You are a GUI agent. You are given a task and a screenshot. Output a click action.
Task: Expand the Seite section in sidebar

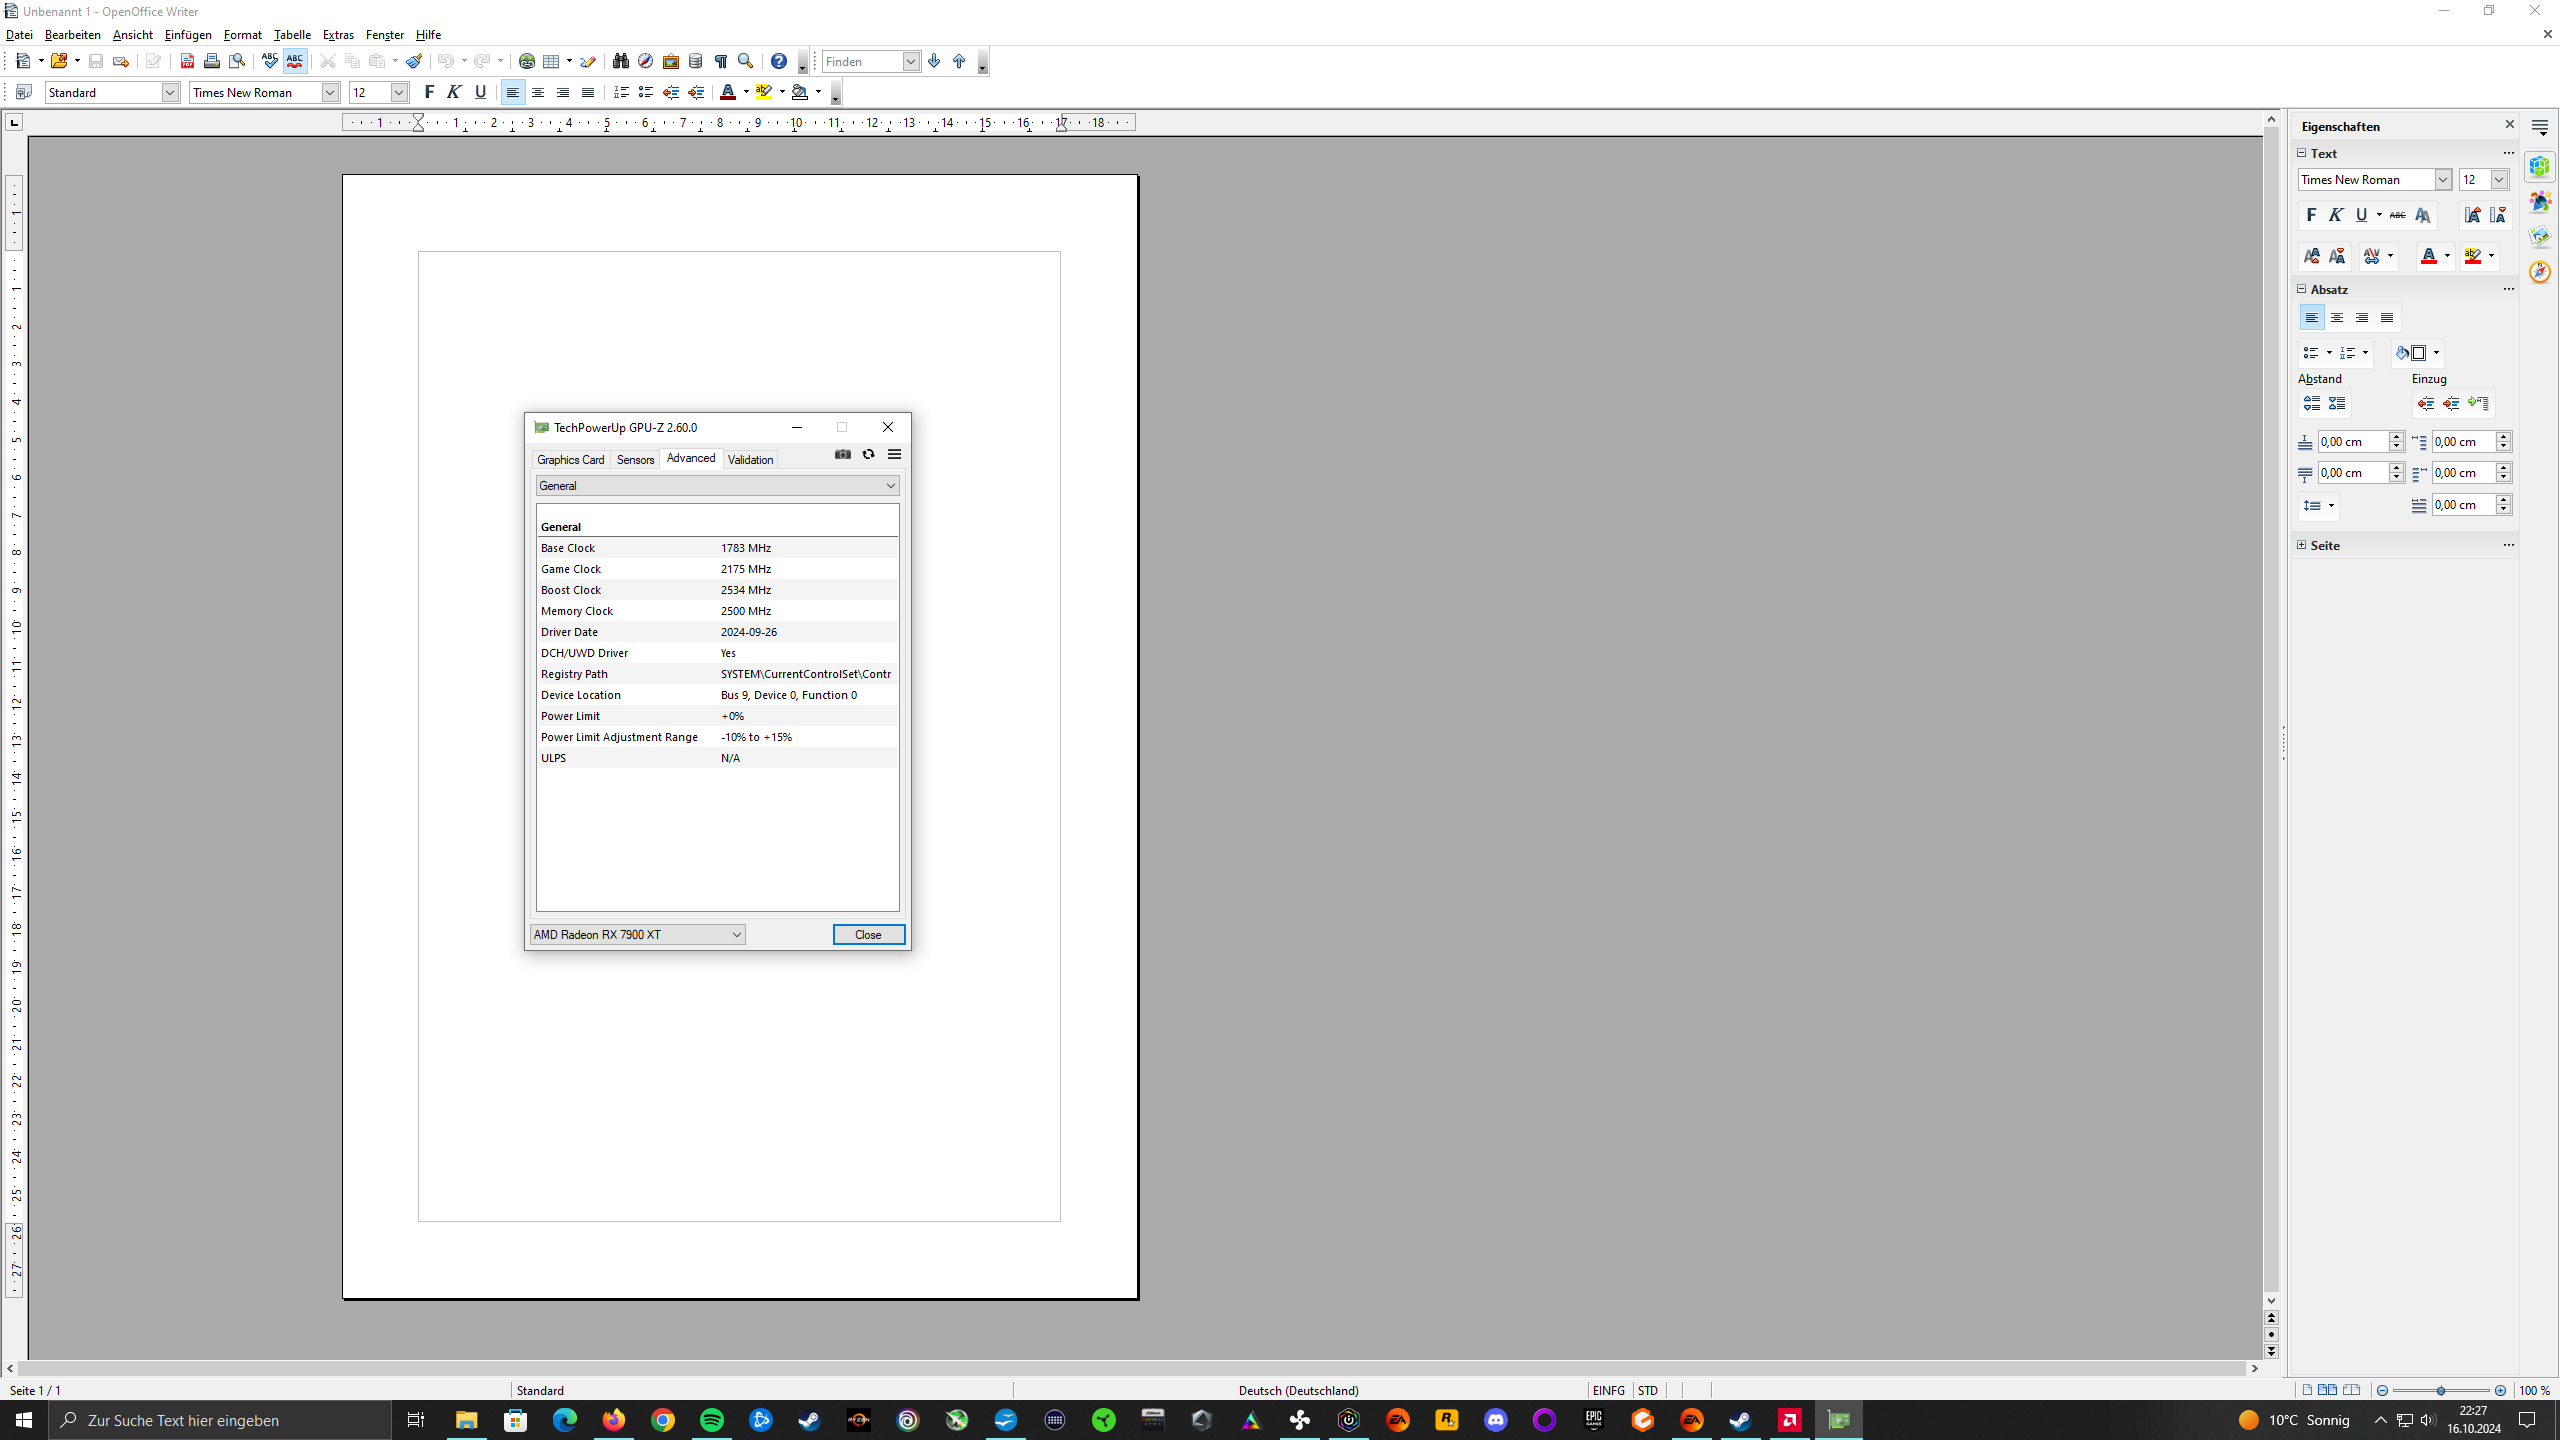(x=2302, y=545)
